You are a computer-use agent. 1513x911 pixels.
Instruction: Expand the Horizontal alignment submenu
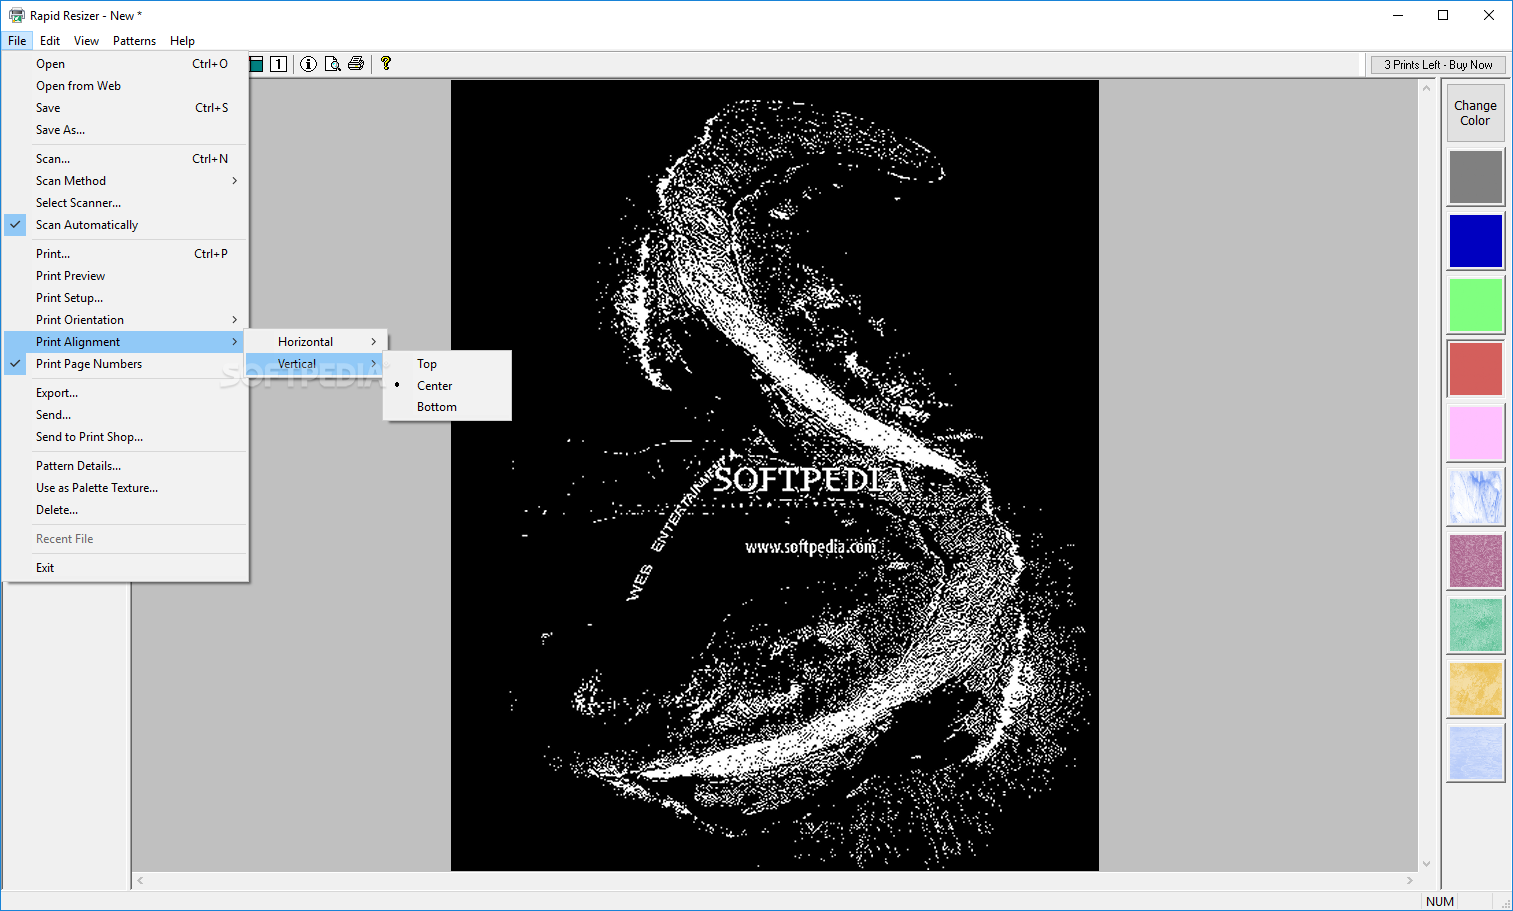tap(316, 342)
